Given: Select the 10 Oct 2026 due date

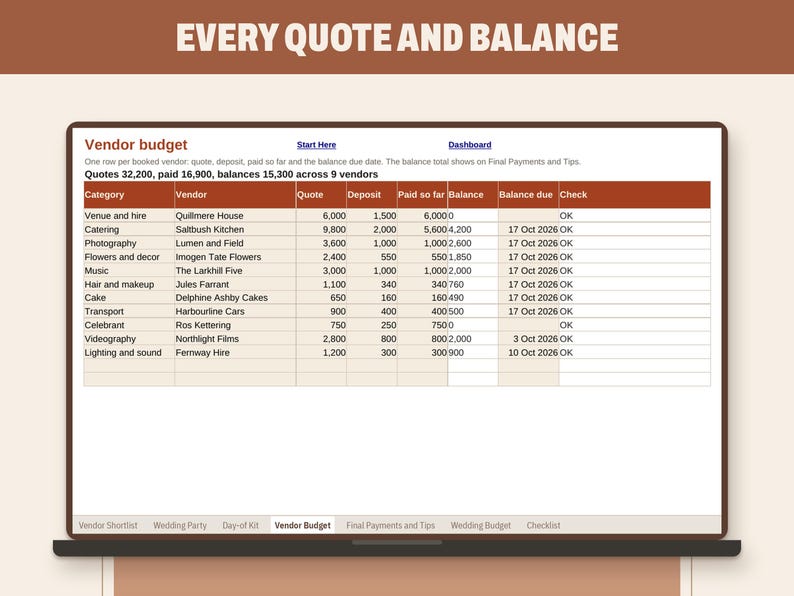Looking at the screenshot, I should (x=528, y=352).
